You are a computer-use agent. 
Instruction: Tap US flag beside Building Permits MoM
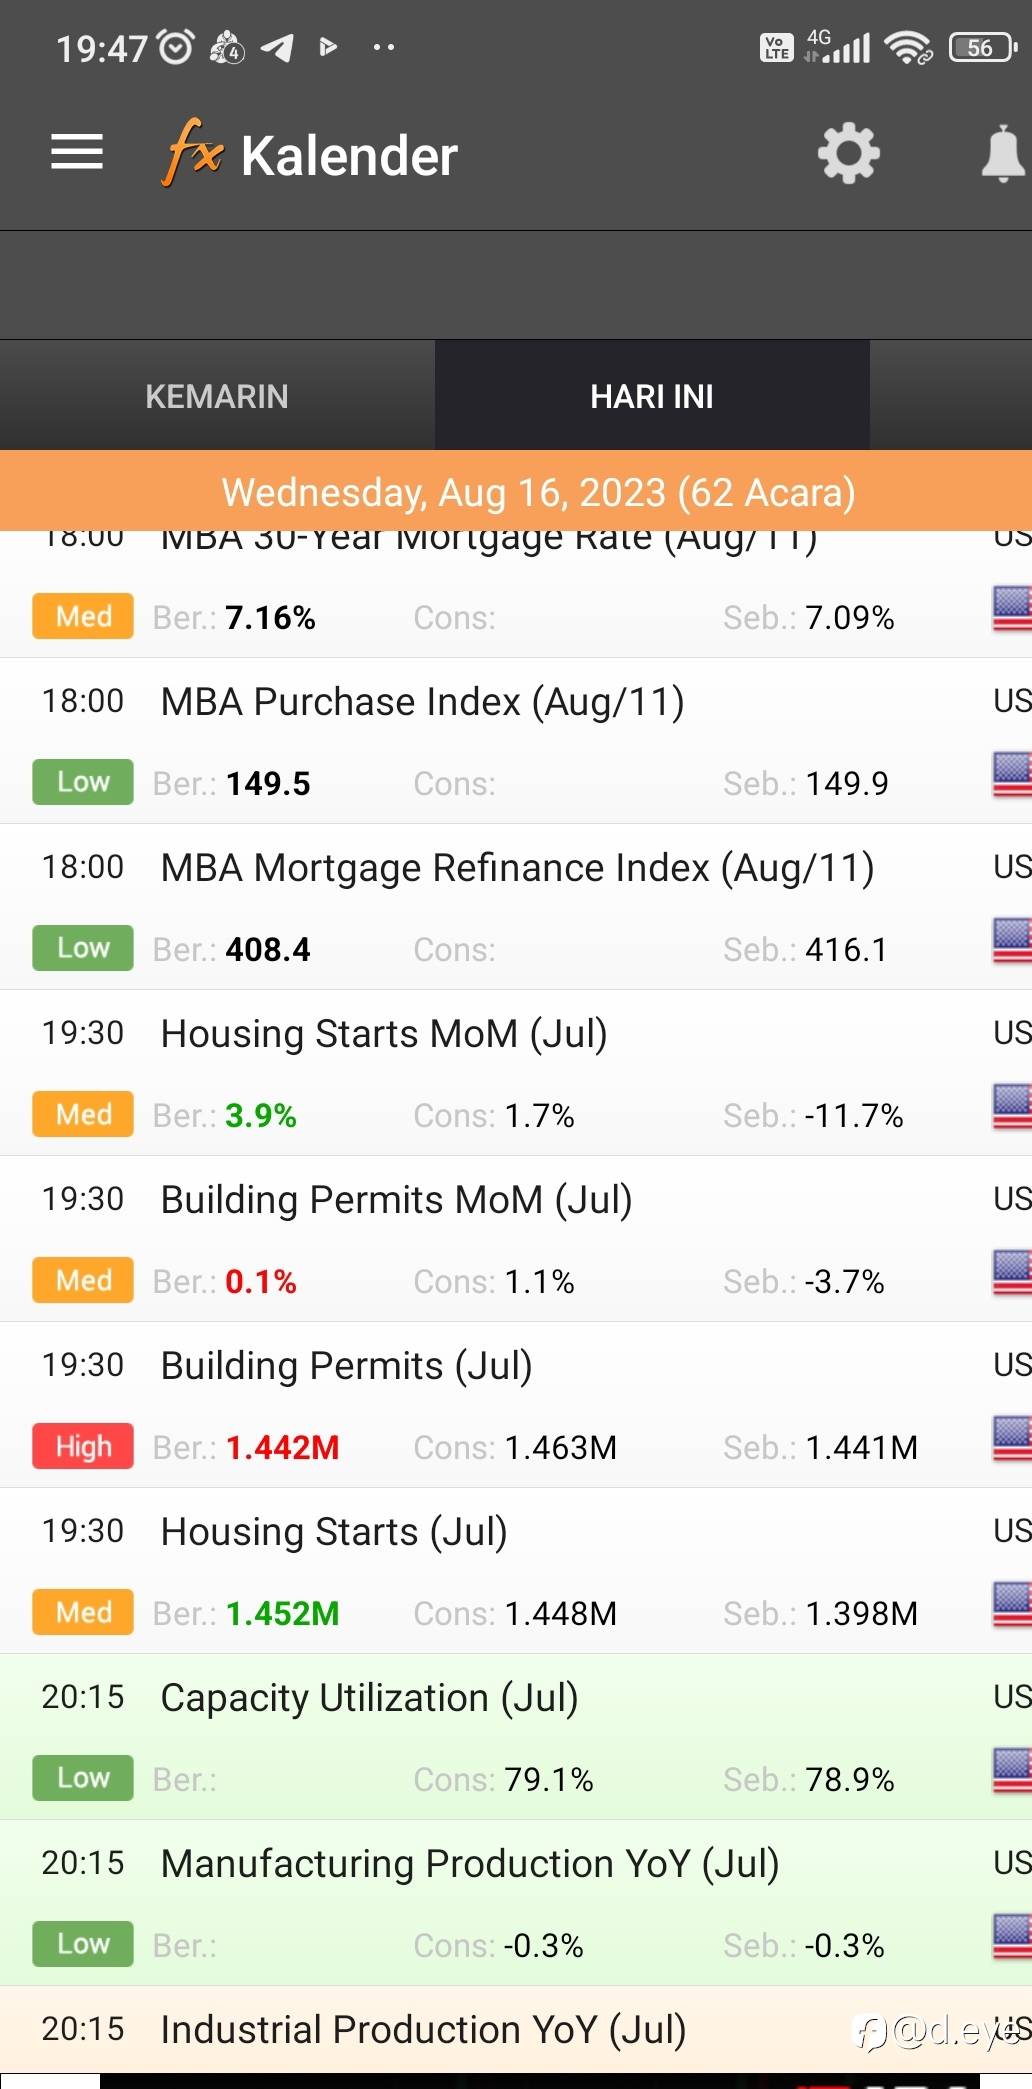(x=1012, y=1272)
